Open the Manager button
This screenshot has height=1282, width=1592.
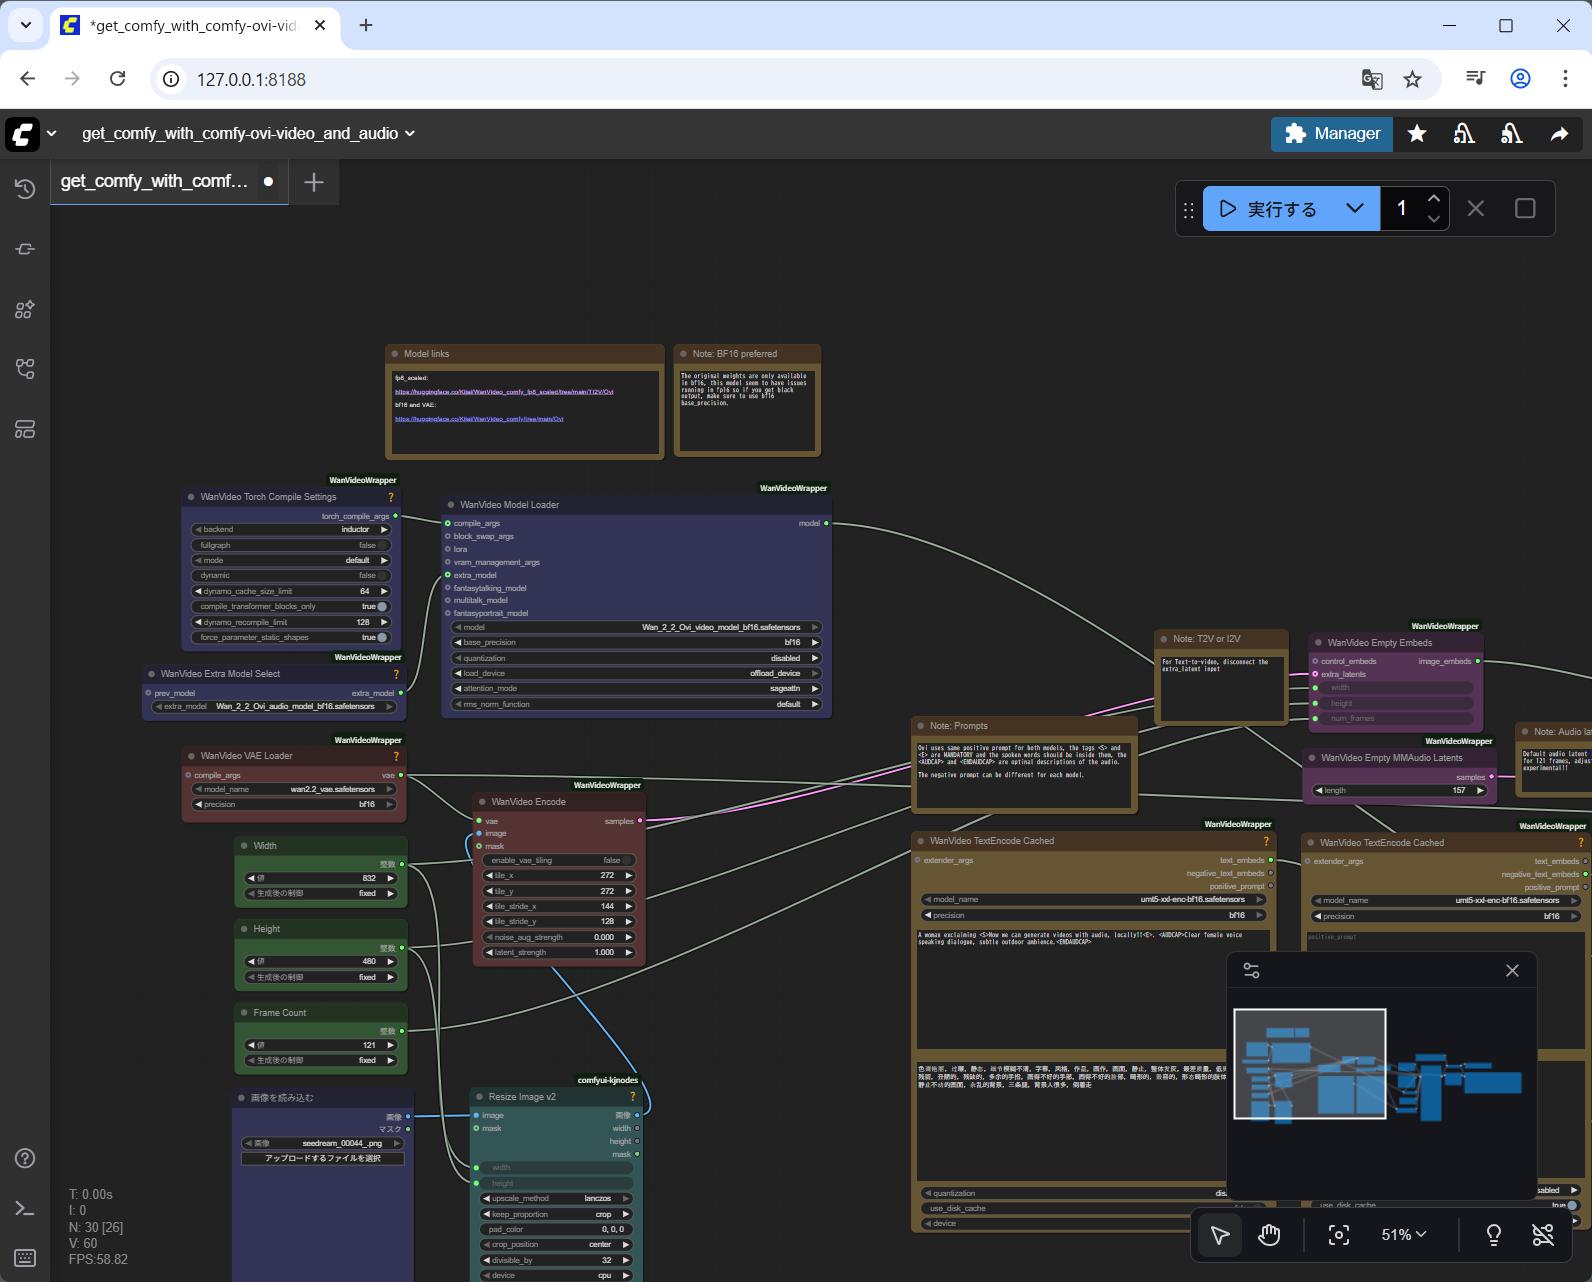tap(1331, 134)
